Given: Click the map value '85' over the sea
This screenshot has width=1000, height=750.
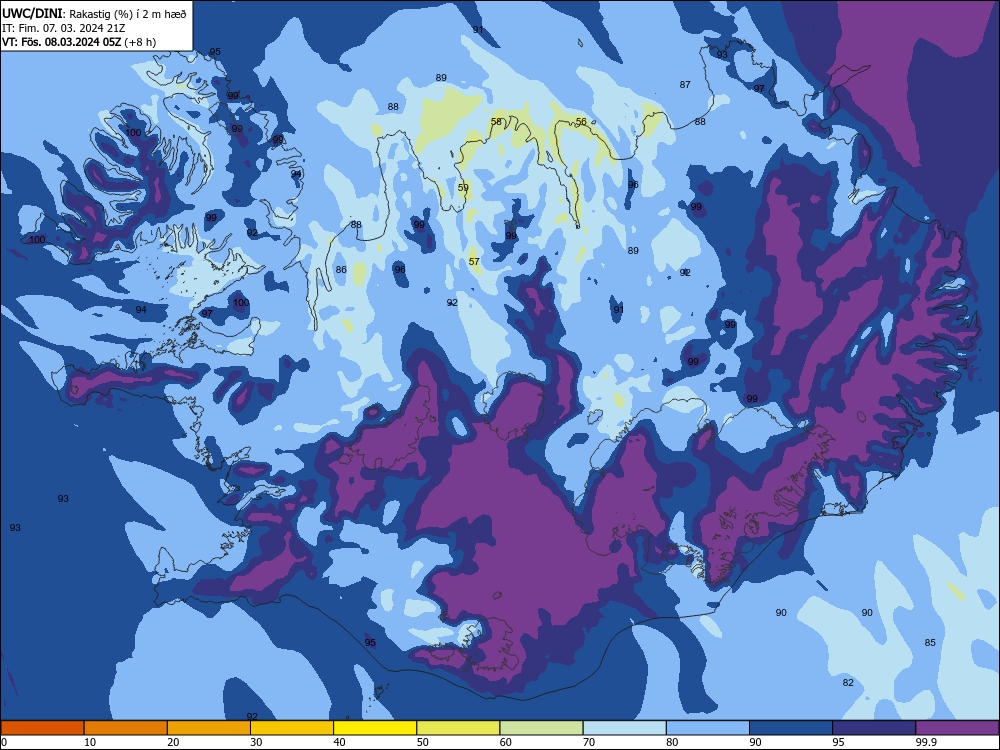Looking at the screenshot, I should click(930, 642).
